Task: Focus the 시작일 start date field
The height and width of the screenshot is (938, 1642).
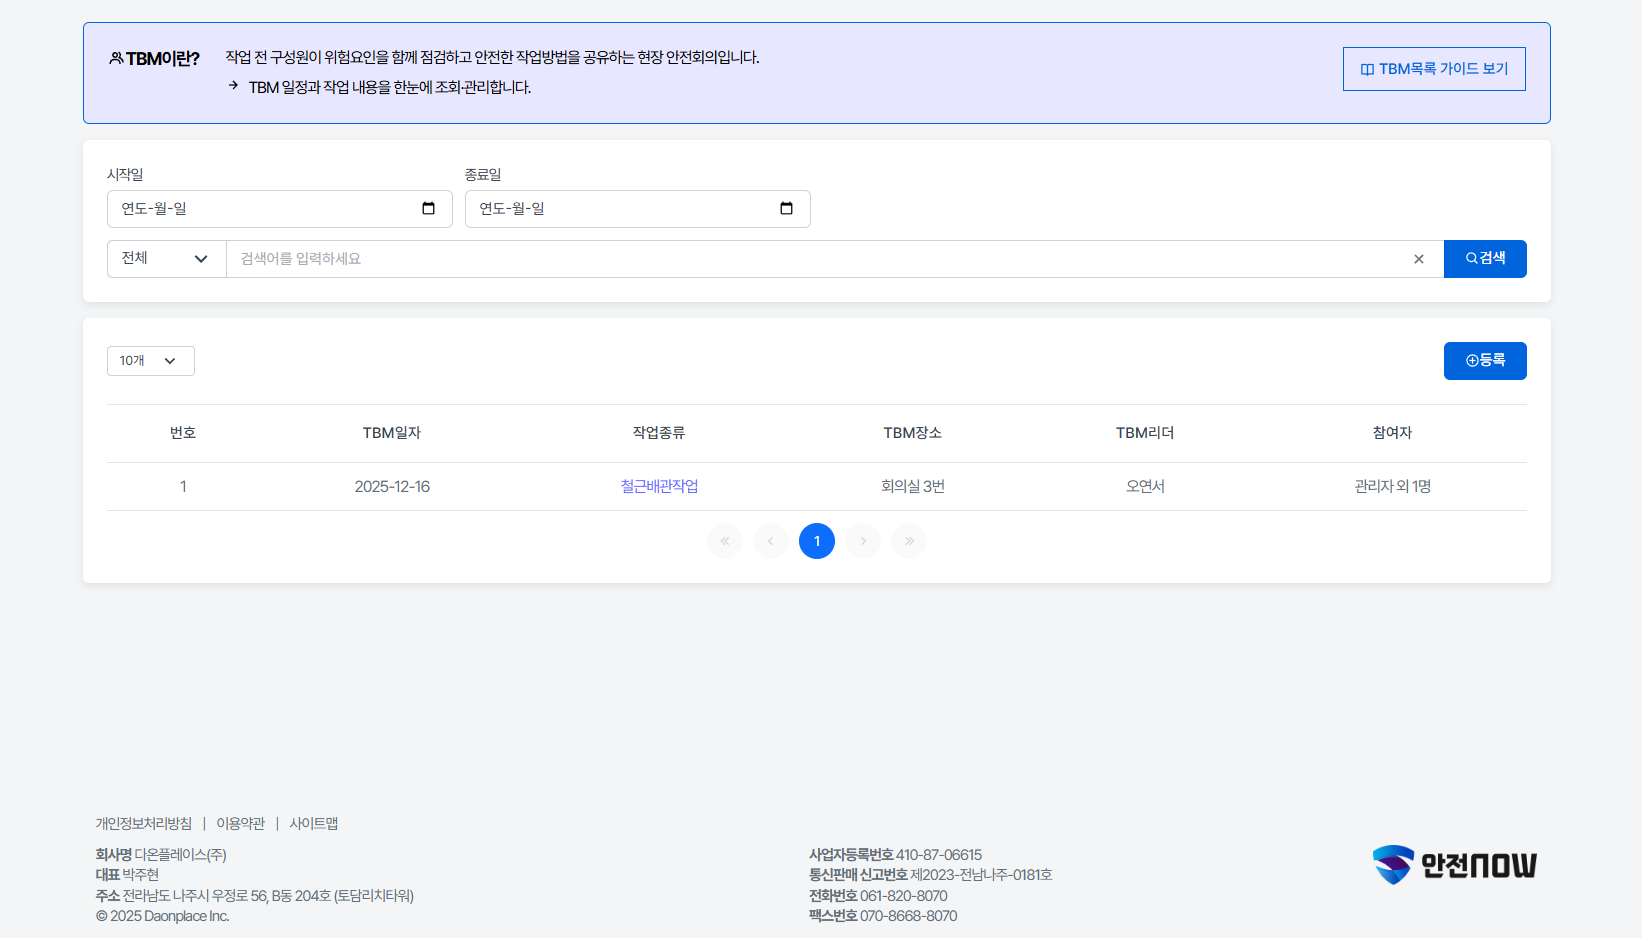Action: click(265, 209)
